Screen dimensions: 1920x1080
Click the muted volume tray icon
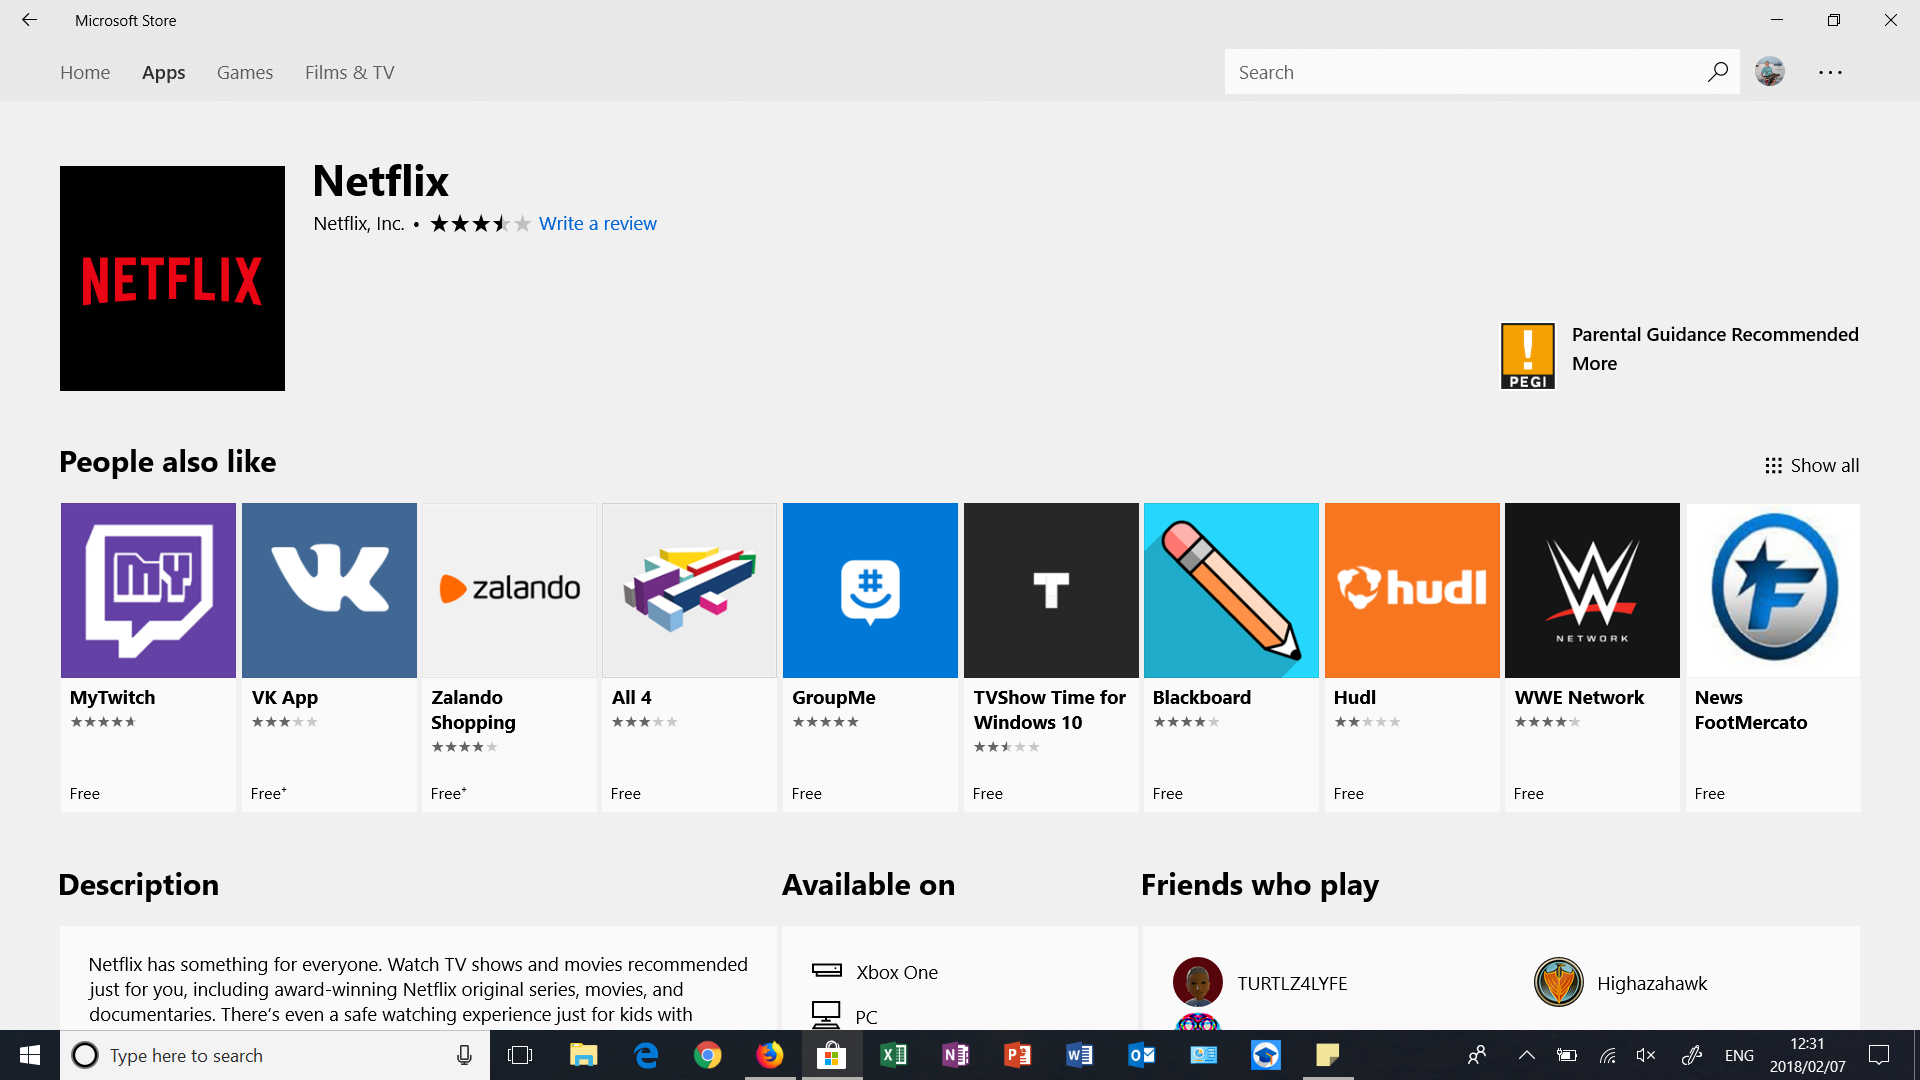click(1646, 1055)
